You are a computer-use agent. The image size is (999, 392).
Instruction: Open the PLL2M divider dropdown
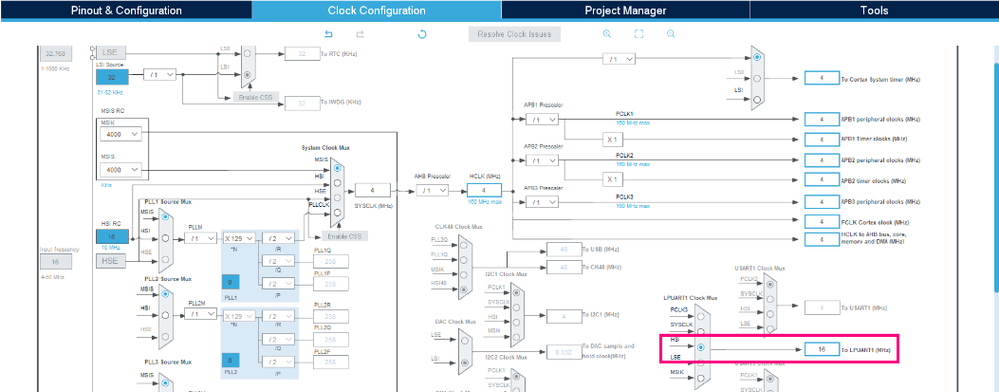201,314
